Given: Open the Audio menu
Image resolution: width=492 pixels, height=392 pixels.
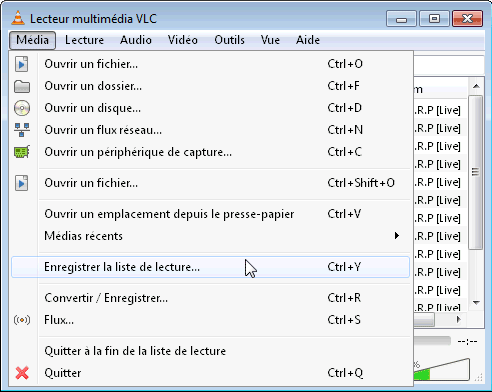Looking at the screenshot, I should pyautogui.click(x=136, y=40).
